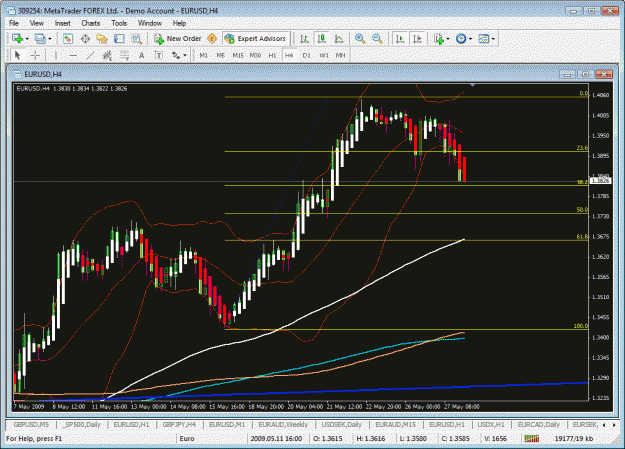Switch to the _SP500,Daily chart tab
625x449 pixels.
[x=82, y=425]
